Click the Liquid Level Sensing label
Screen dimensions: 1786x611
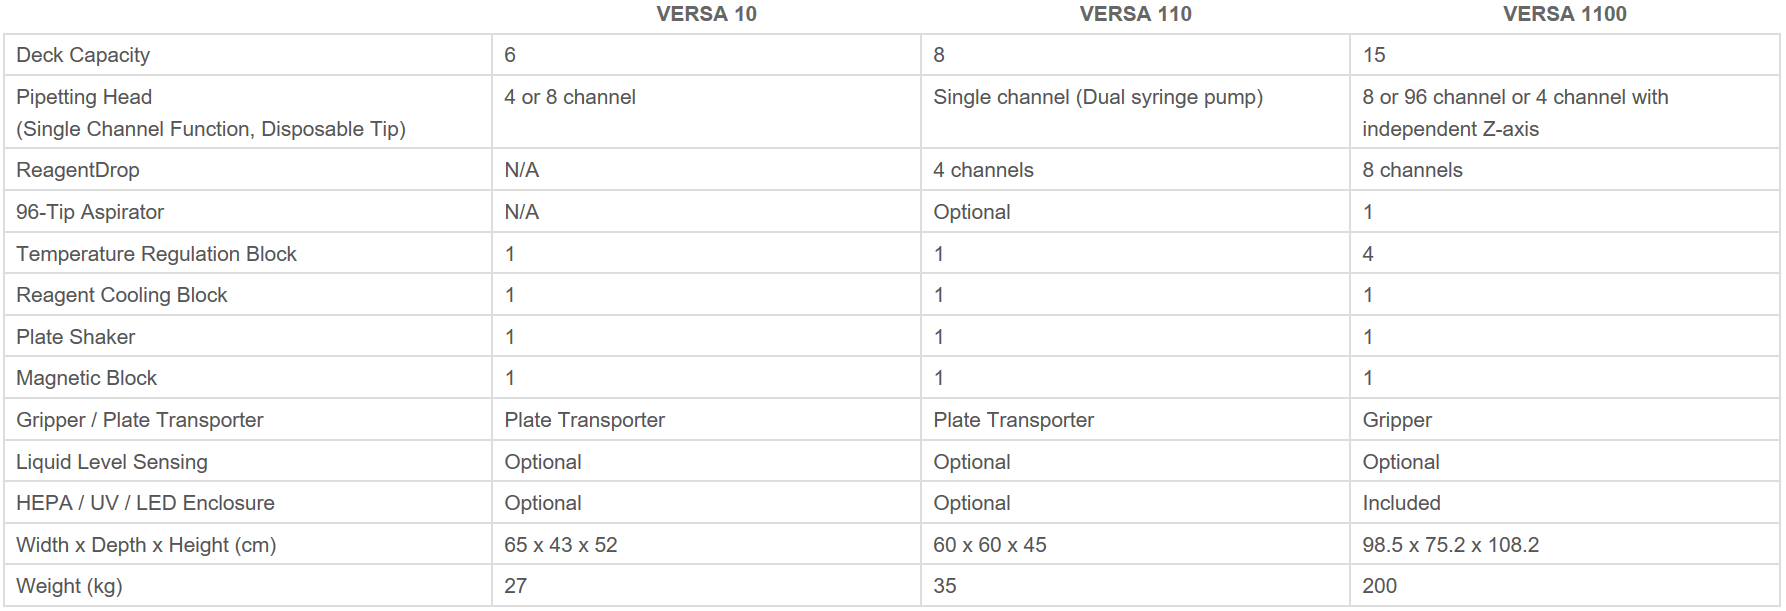point(112,462)
